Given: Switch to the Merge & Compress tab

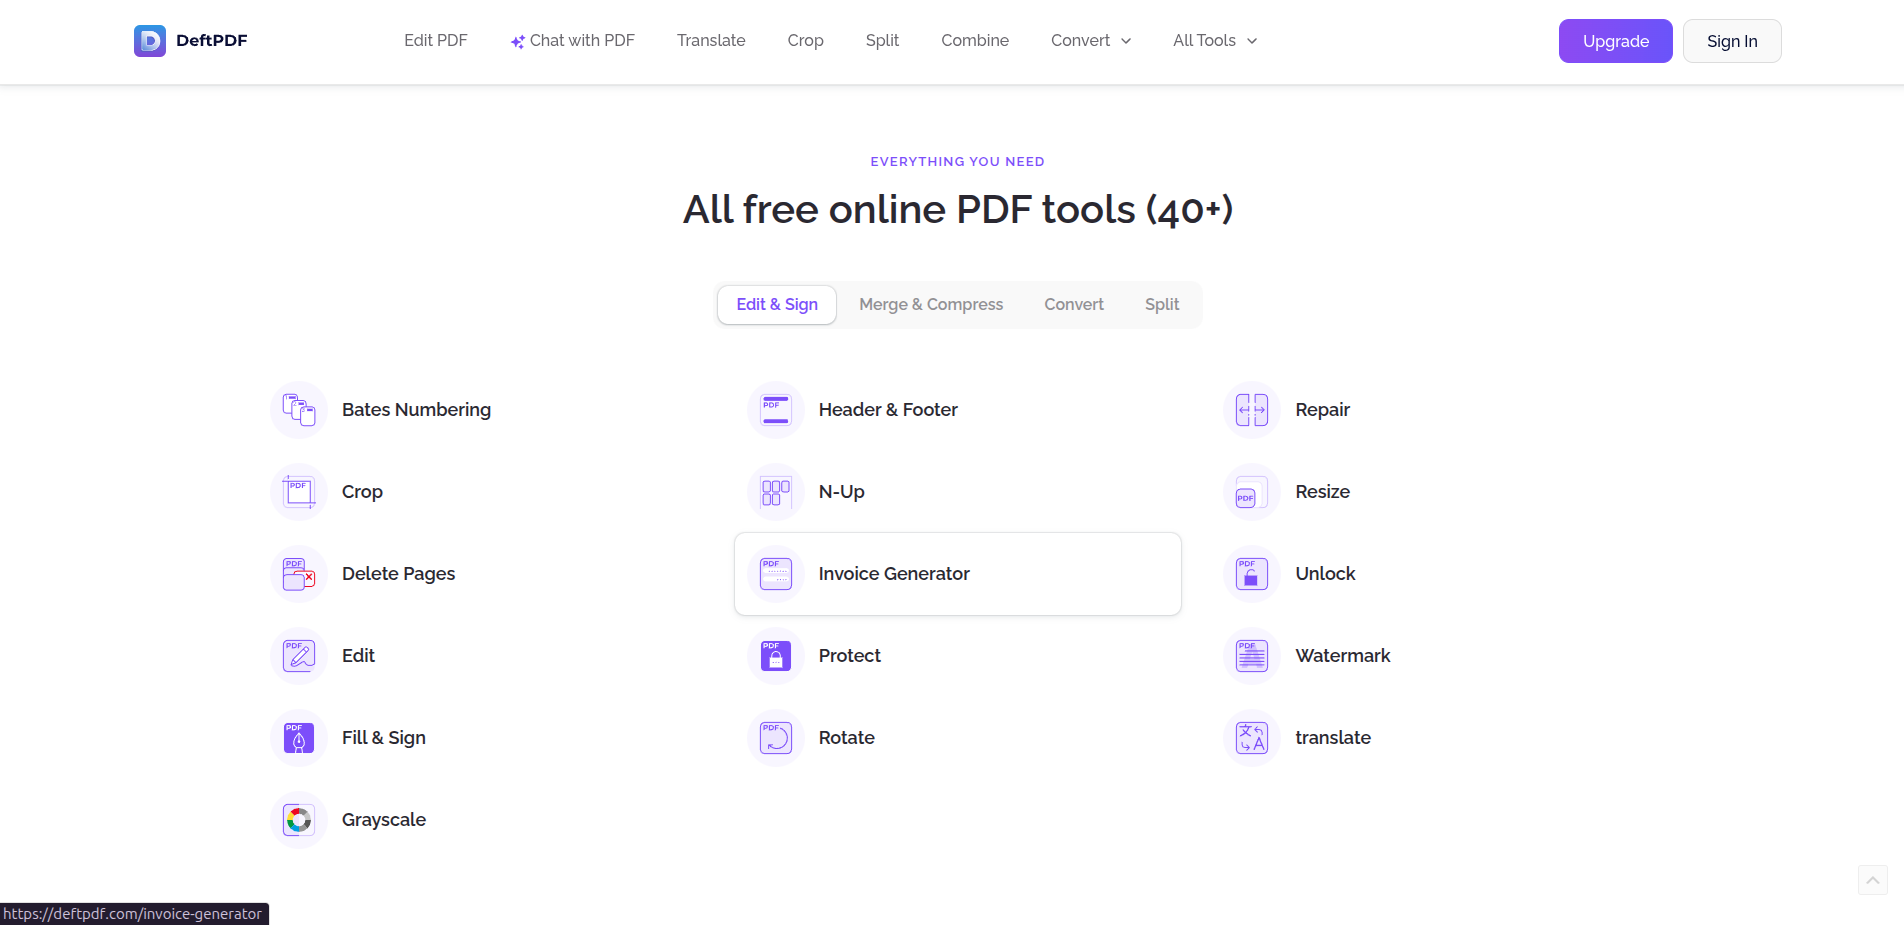Looking at the screenshot, I should tap(931, 304).
